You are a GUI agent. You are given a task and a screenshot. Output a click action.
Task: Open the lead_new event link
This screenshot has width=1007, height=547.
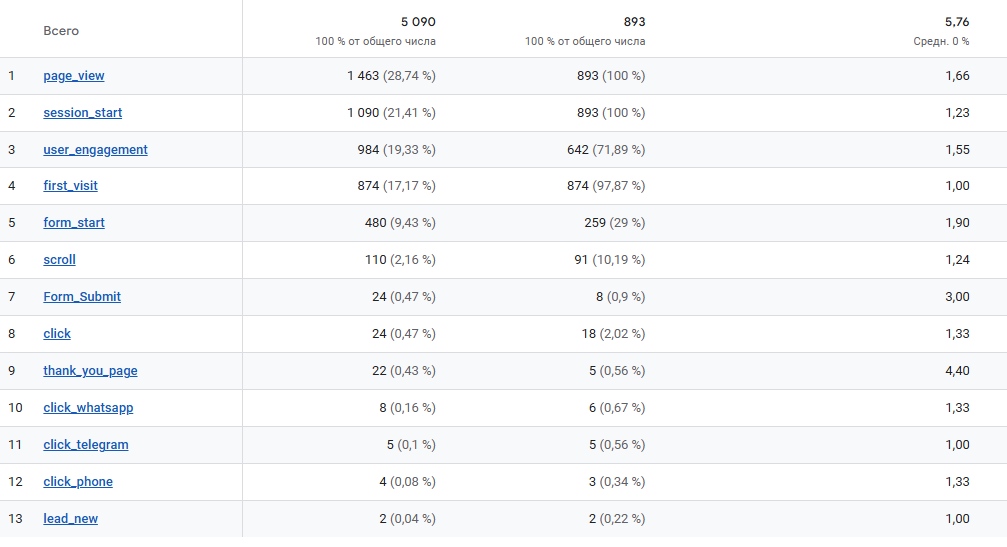70,519
